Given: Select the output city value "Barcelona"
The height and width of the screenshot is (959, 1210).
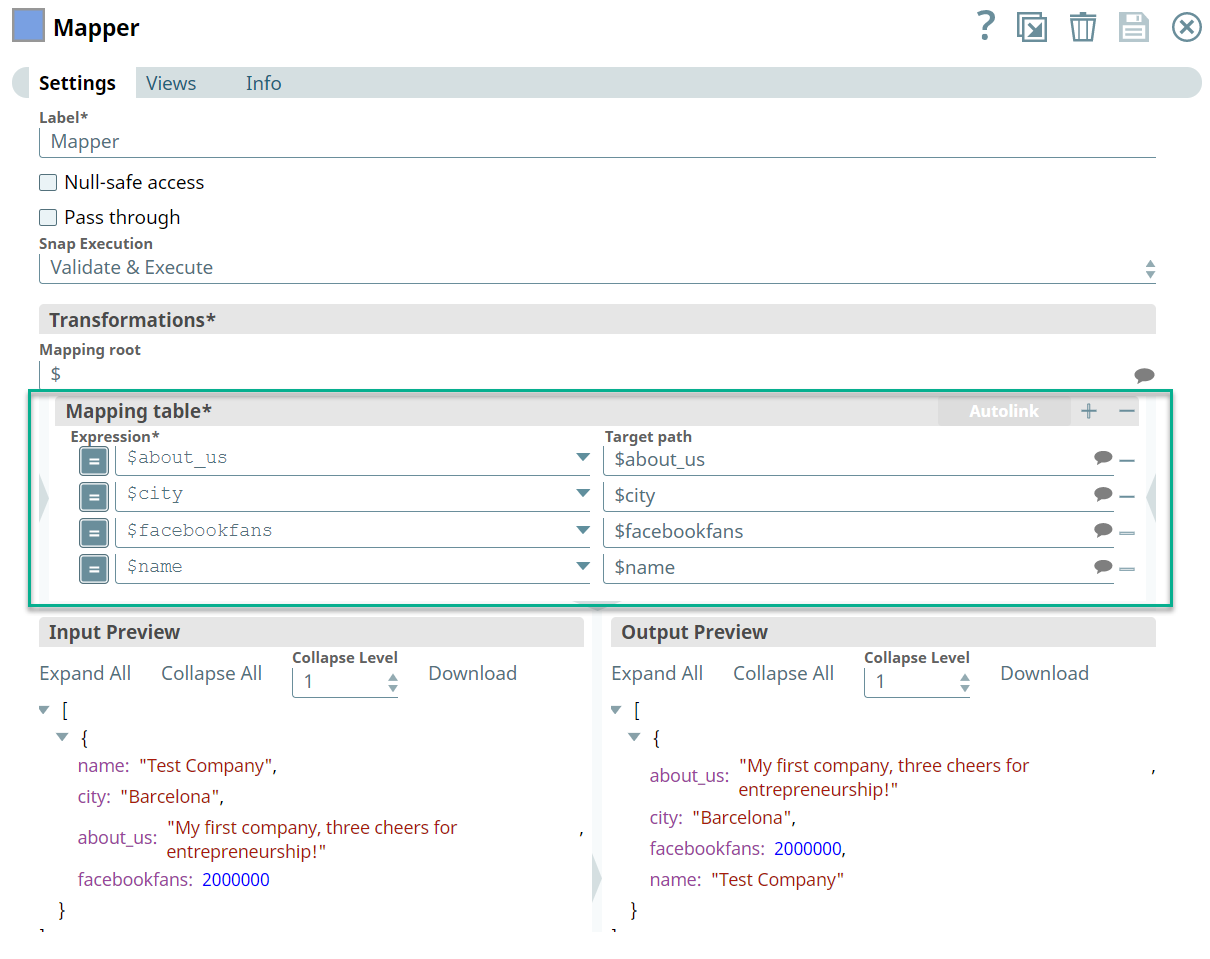Looking at the screenshot, I should click(x=741, y=817).
